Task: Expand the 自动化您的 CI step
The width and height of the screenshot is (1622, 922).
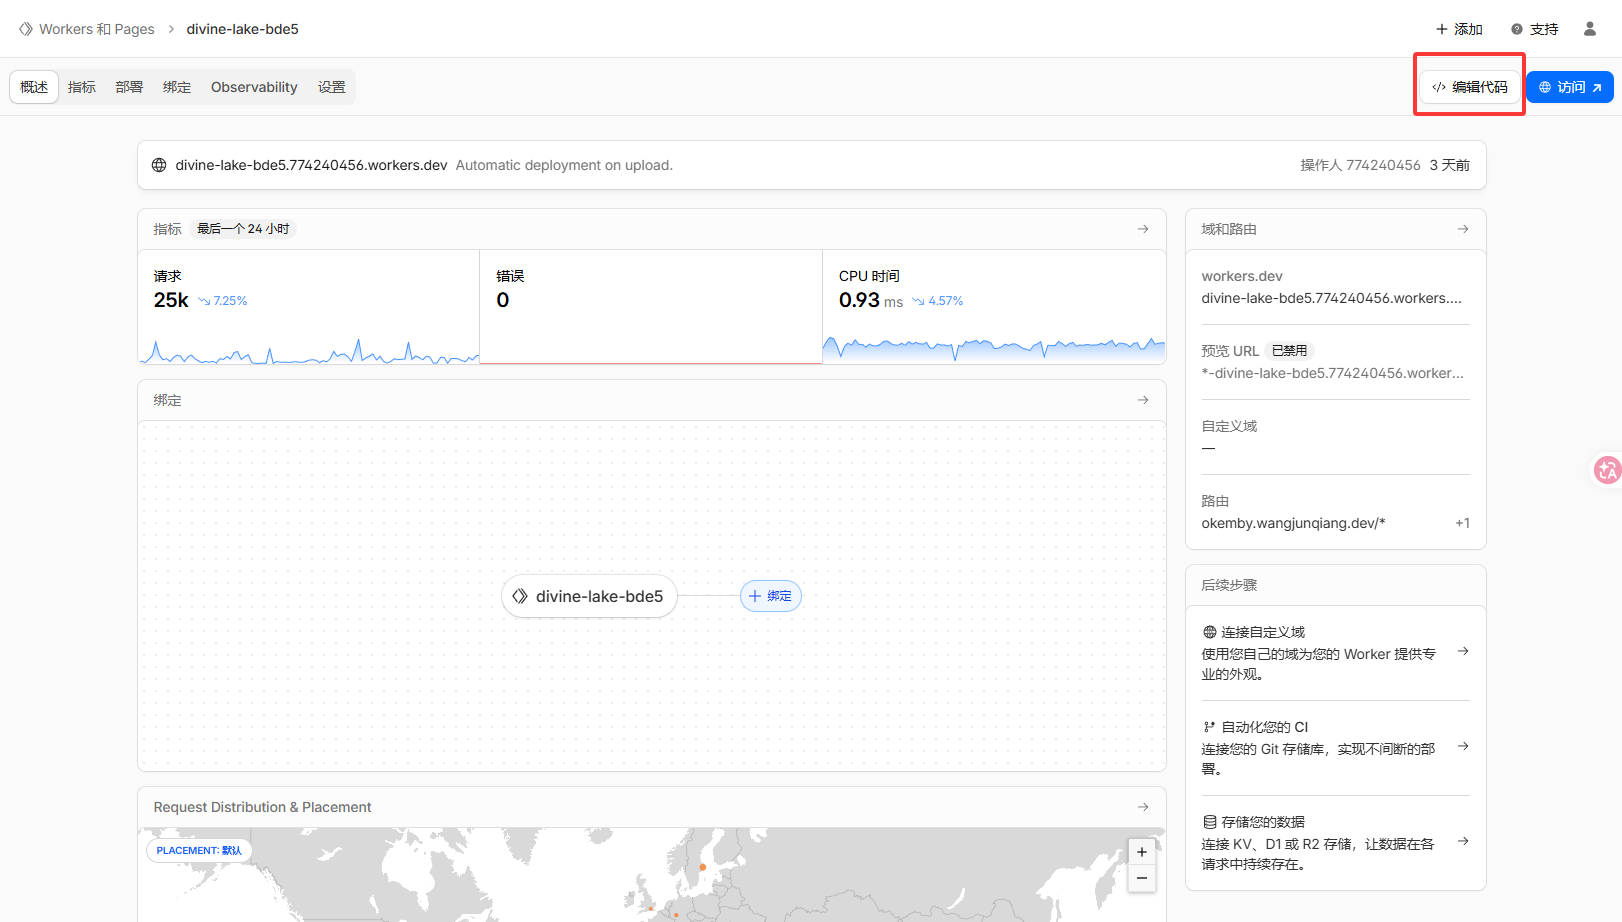Action: [1463, 747]
